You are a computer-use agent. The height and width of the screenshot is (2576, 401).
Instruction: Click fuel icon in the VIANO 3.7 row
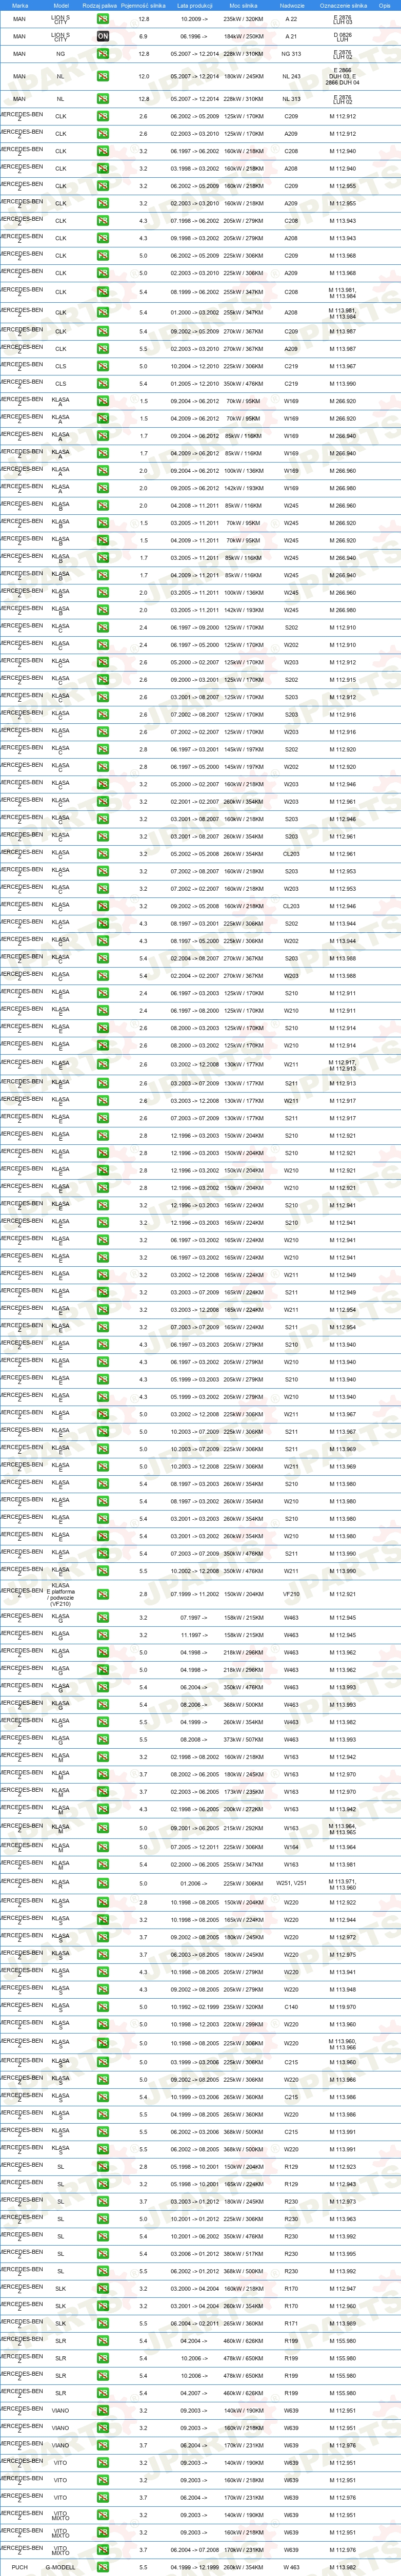click(x=103, y=2445)
